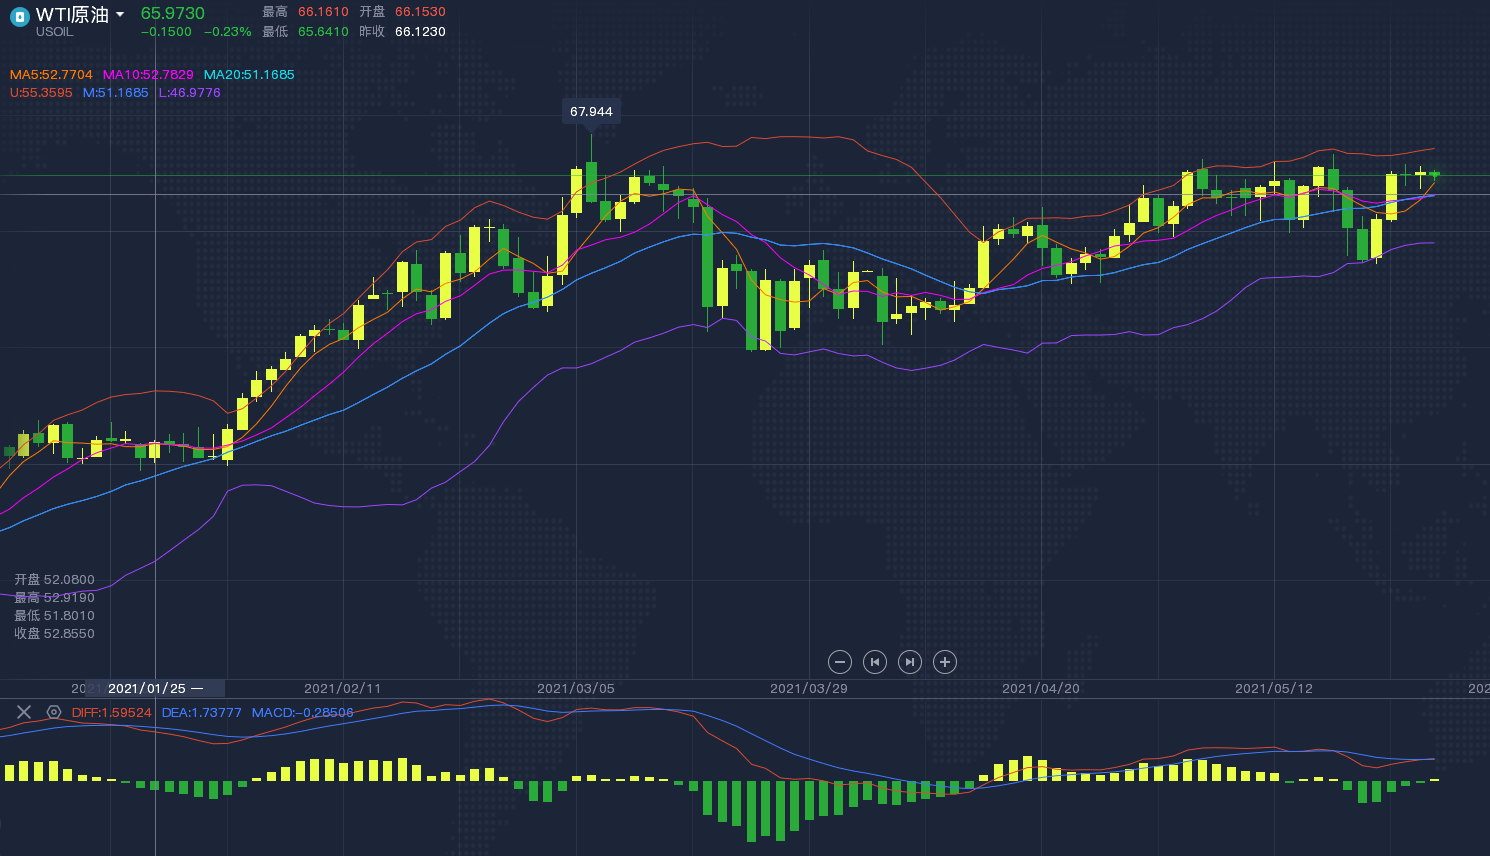Click the Bollinger upper band U value

tap(41, 93)
